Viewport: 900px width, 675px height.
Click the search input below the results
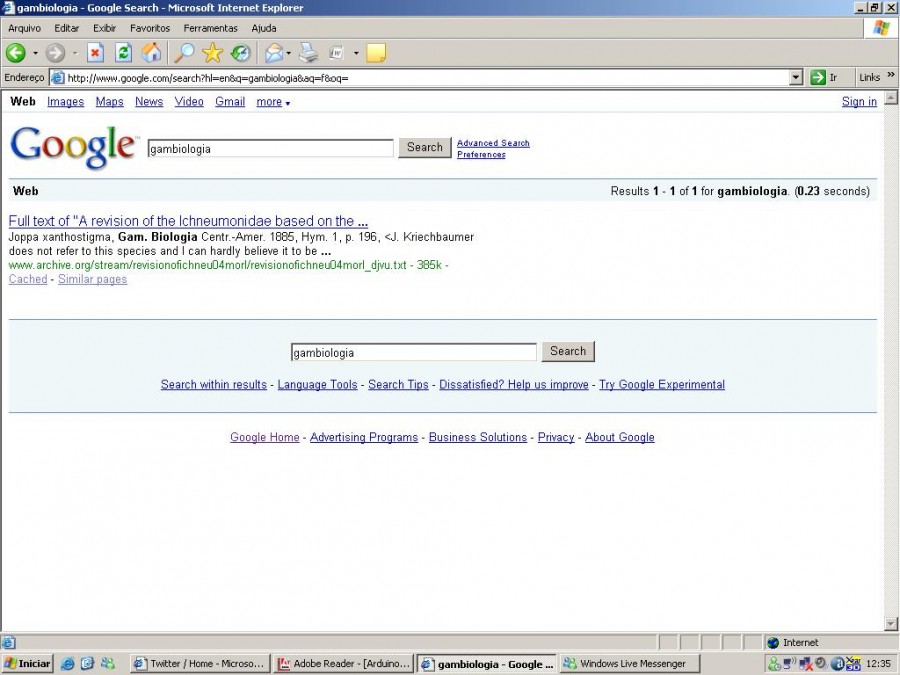[x=414, y=352]
